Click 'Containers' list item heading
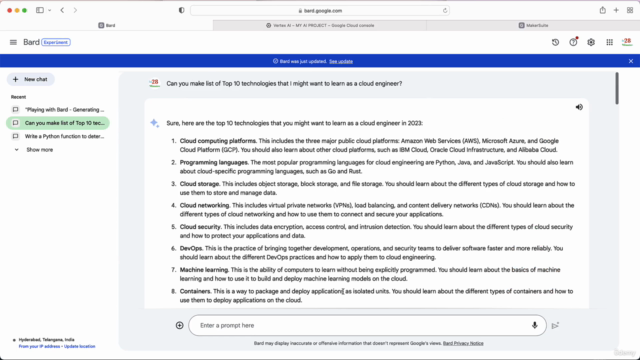 [x=195, y=291]
